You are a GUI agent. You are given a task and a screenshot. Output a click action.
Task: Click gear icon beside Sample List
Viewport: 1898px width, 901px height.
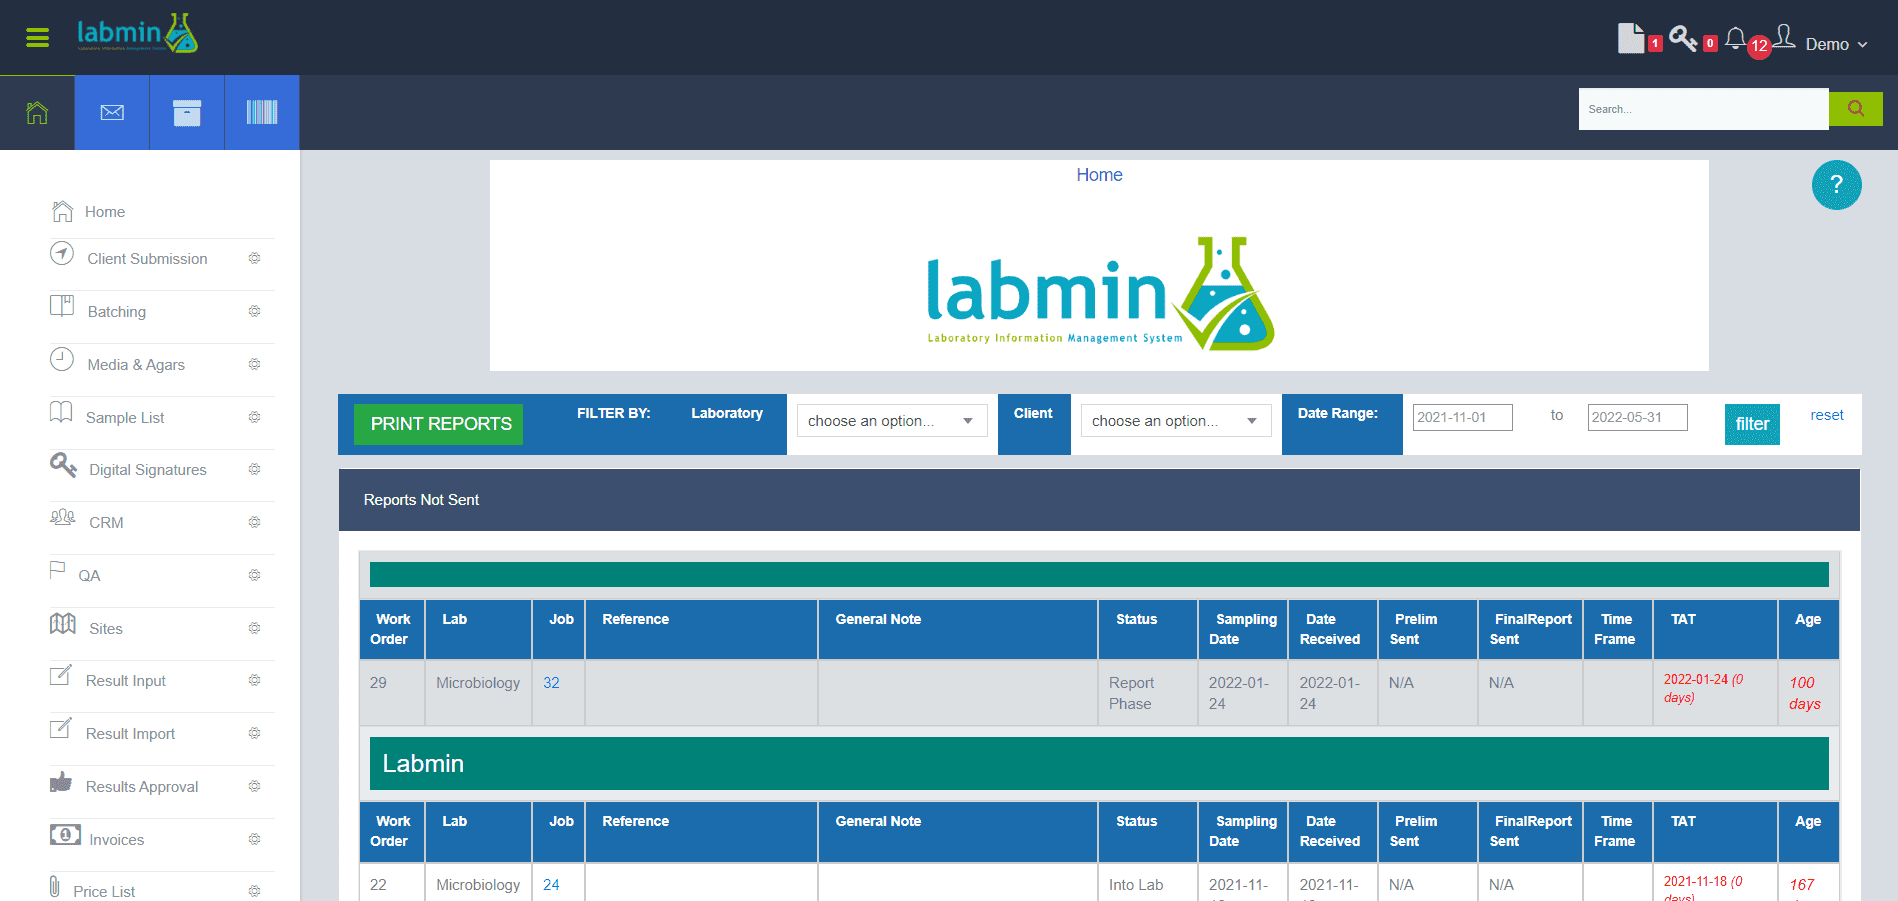click(x=255, y=417)
